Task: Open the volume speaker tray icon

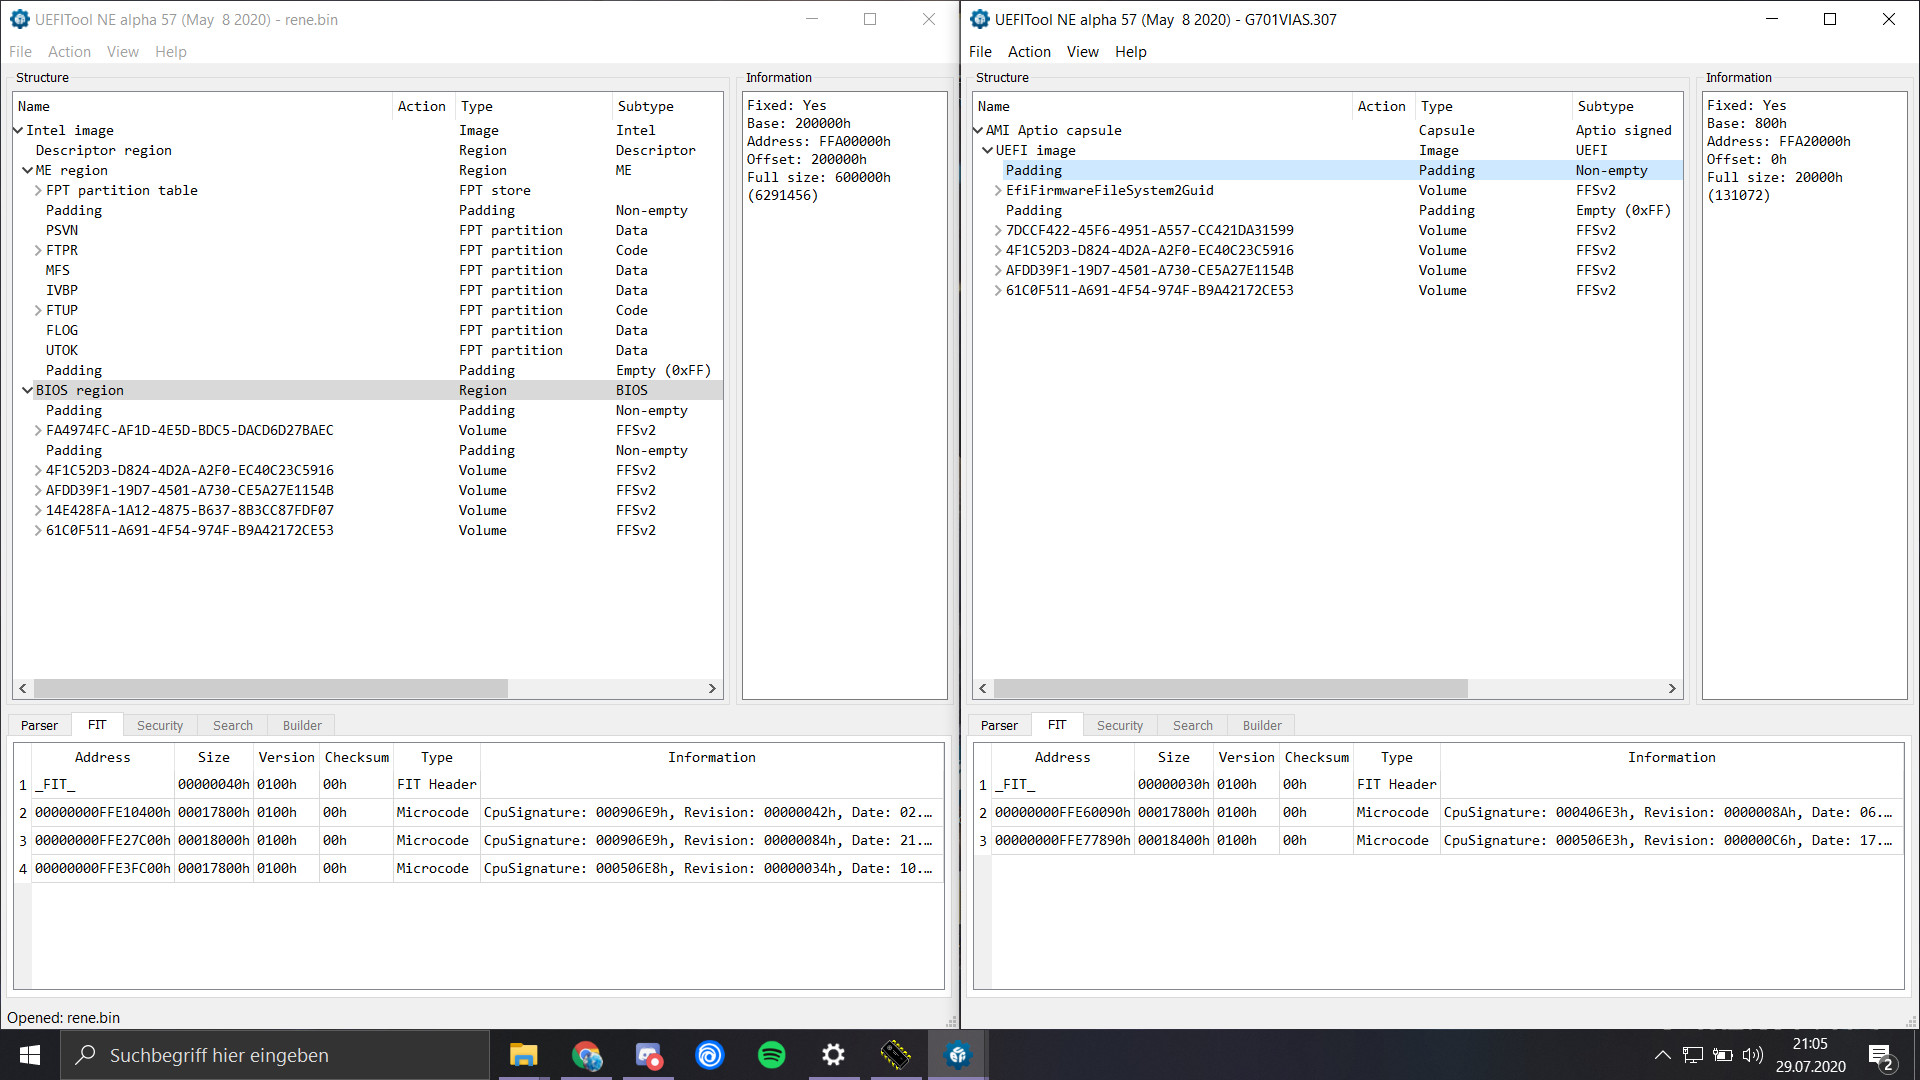Action: coord(1752,1055)
